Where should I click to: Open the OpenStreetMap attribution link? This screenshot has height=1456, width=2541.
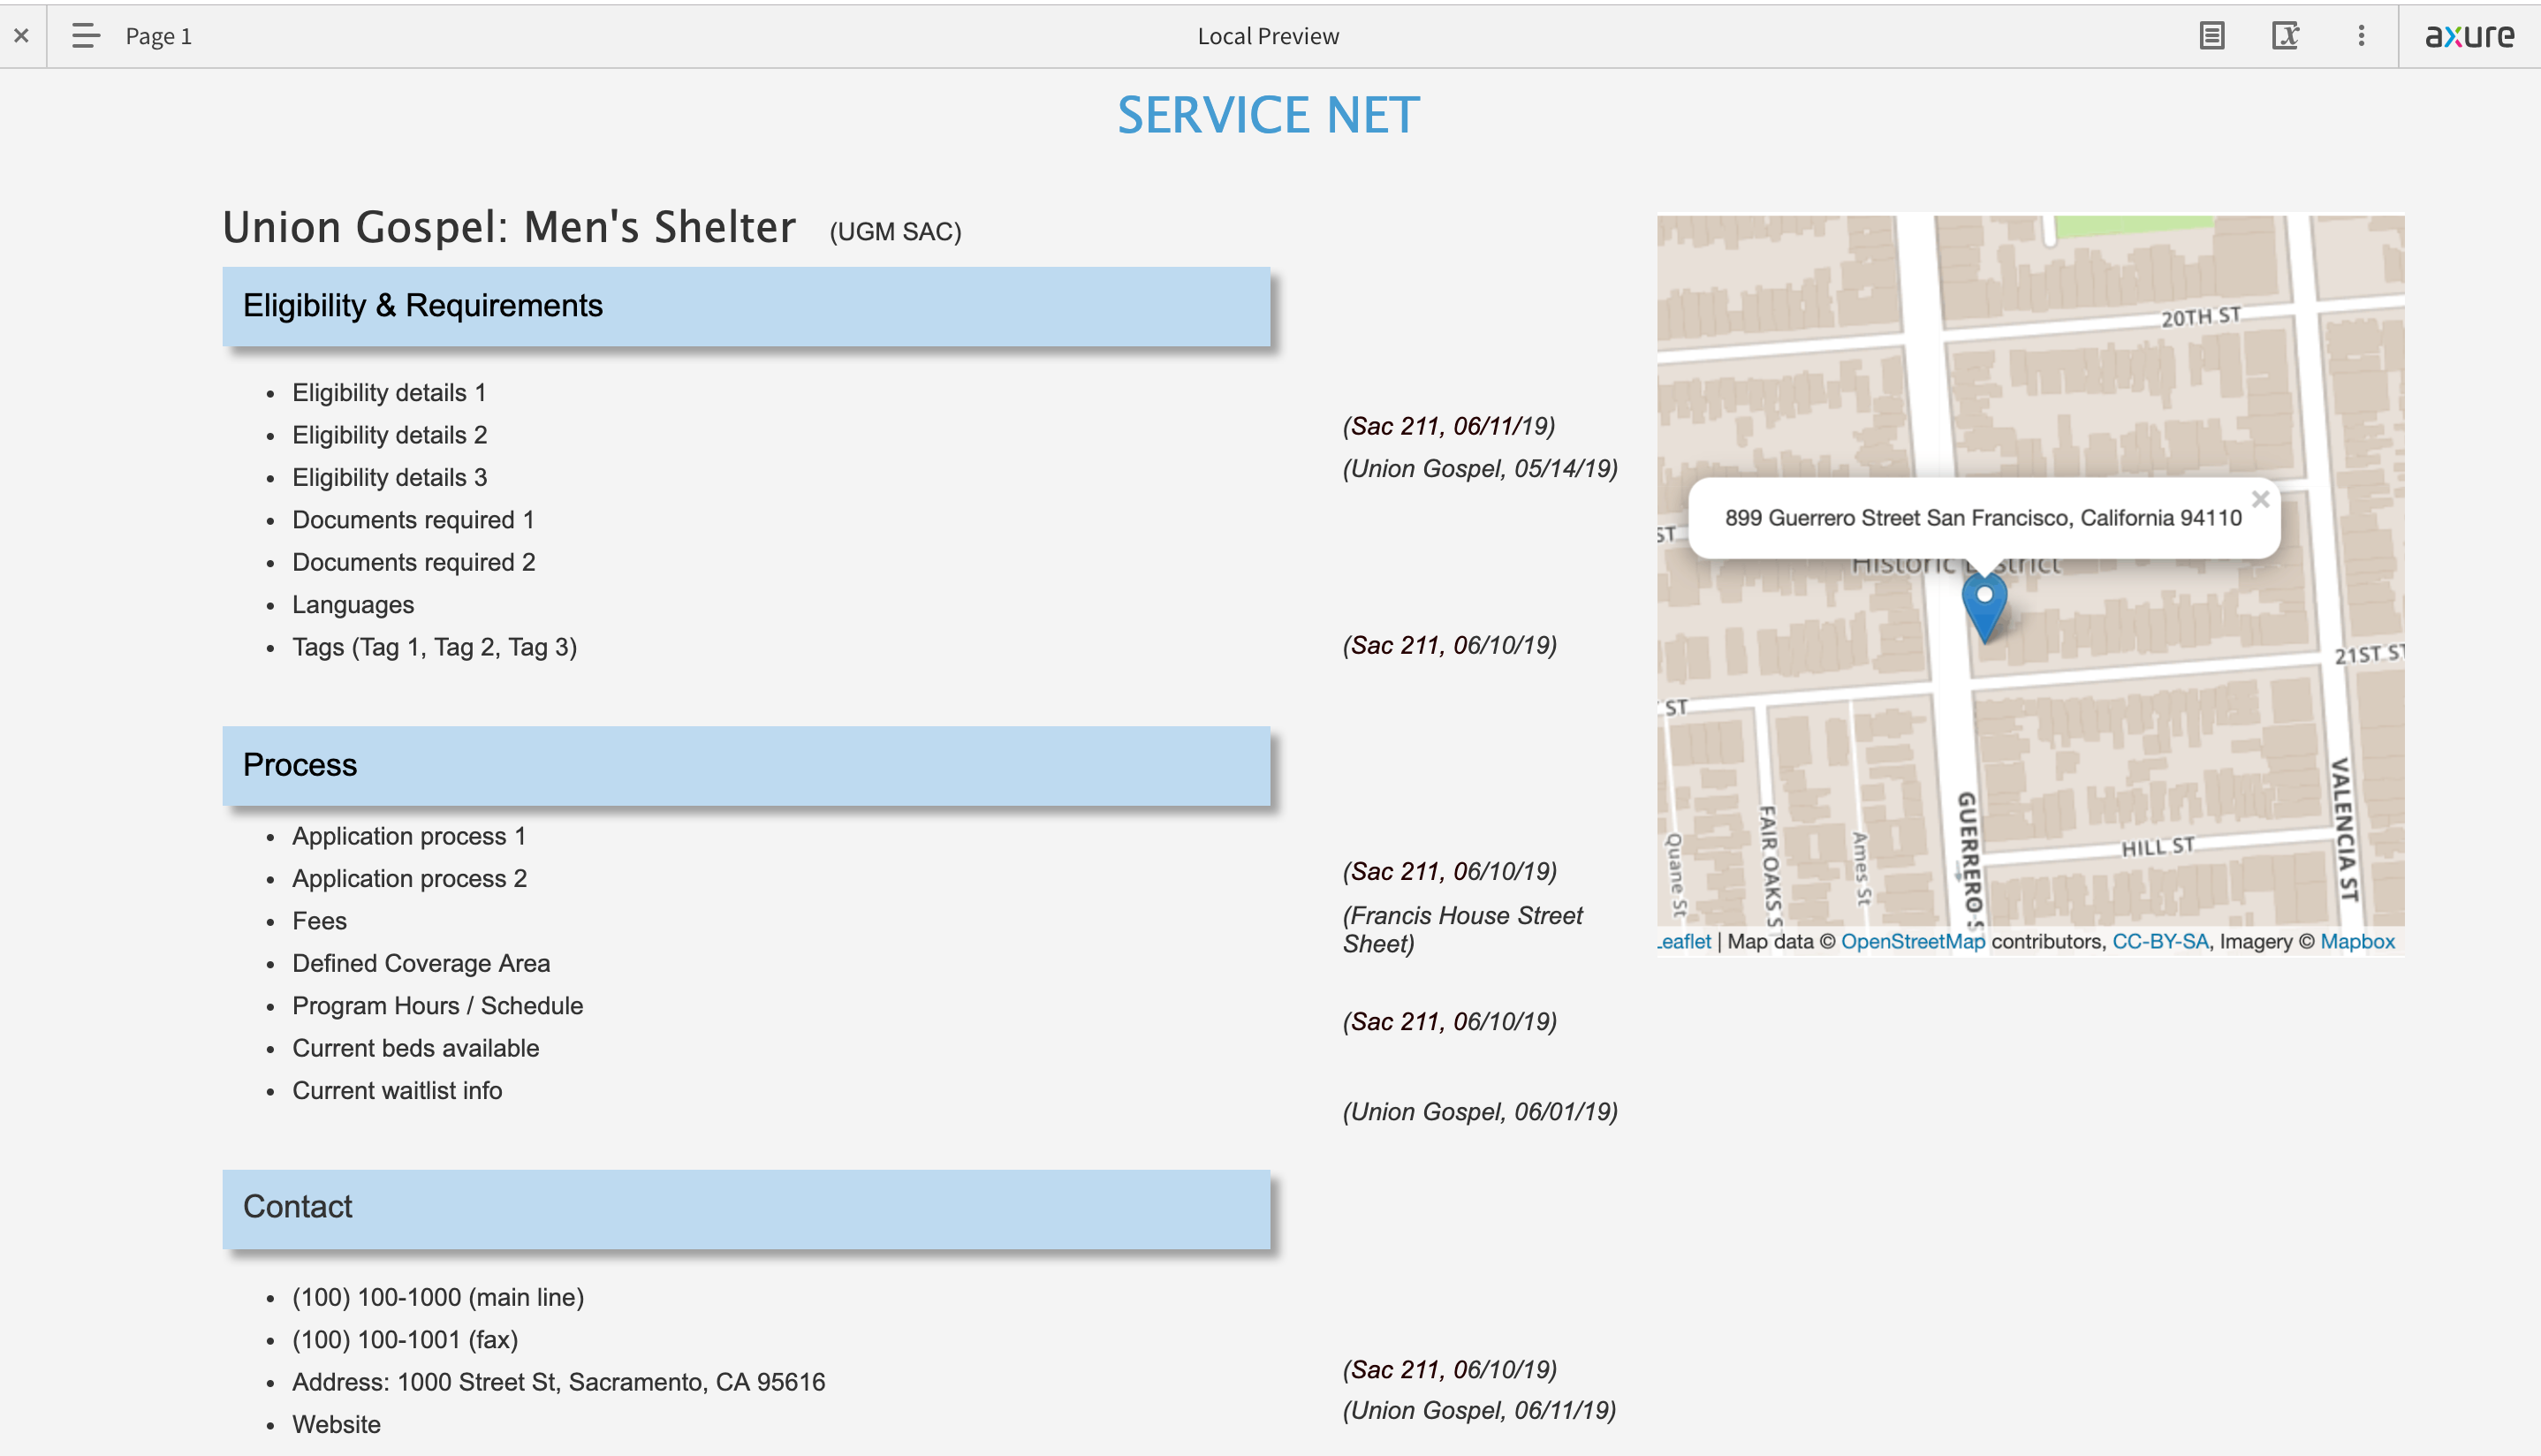click(1913, 941)
